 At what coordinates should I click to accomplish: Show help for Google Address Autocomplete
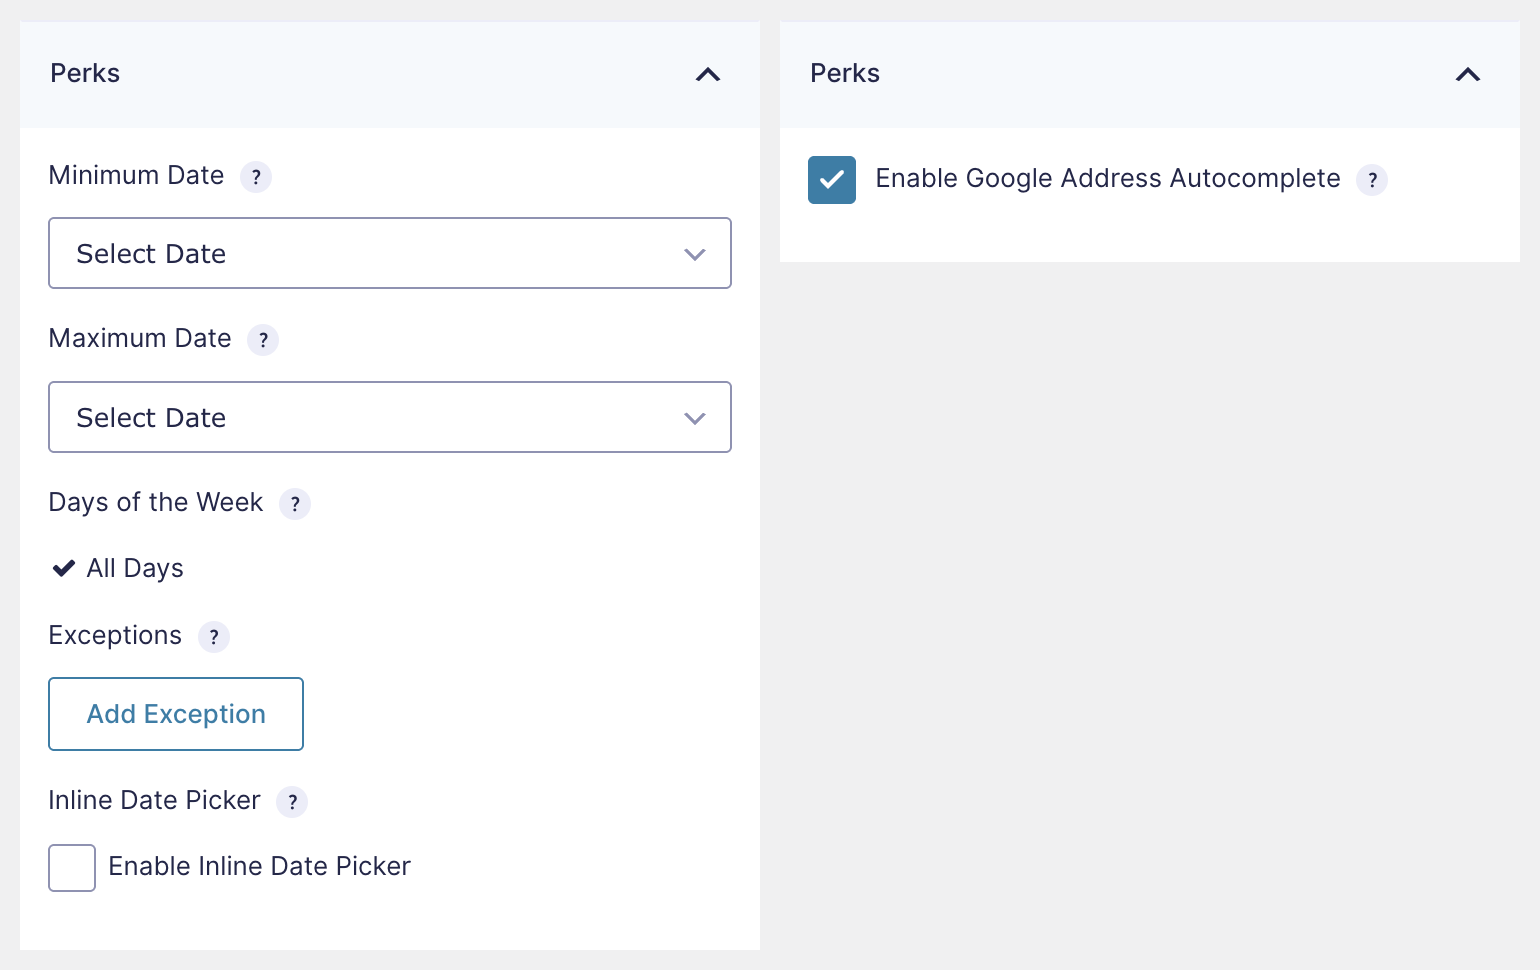(1372, 180)
